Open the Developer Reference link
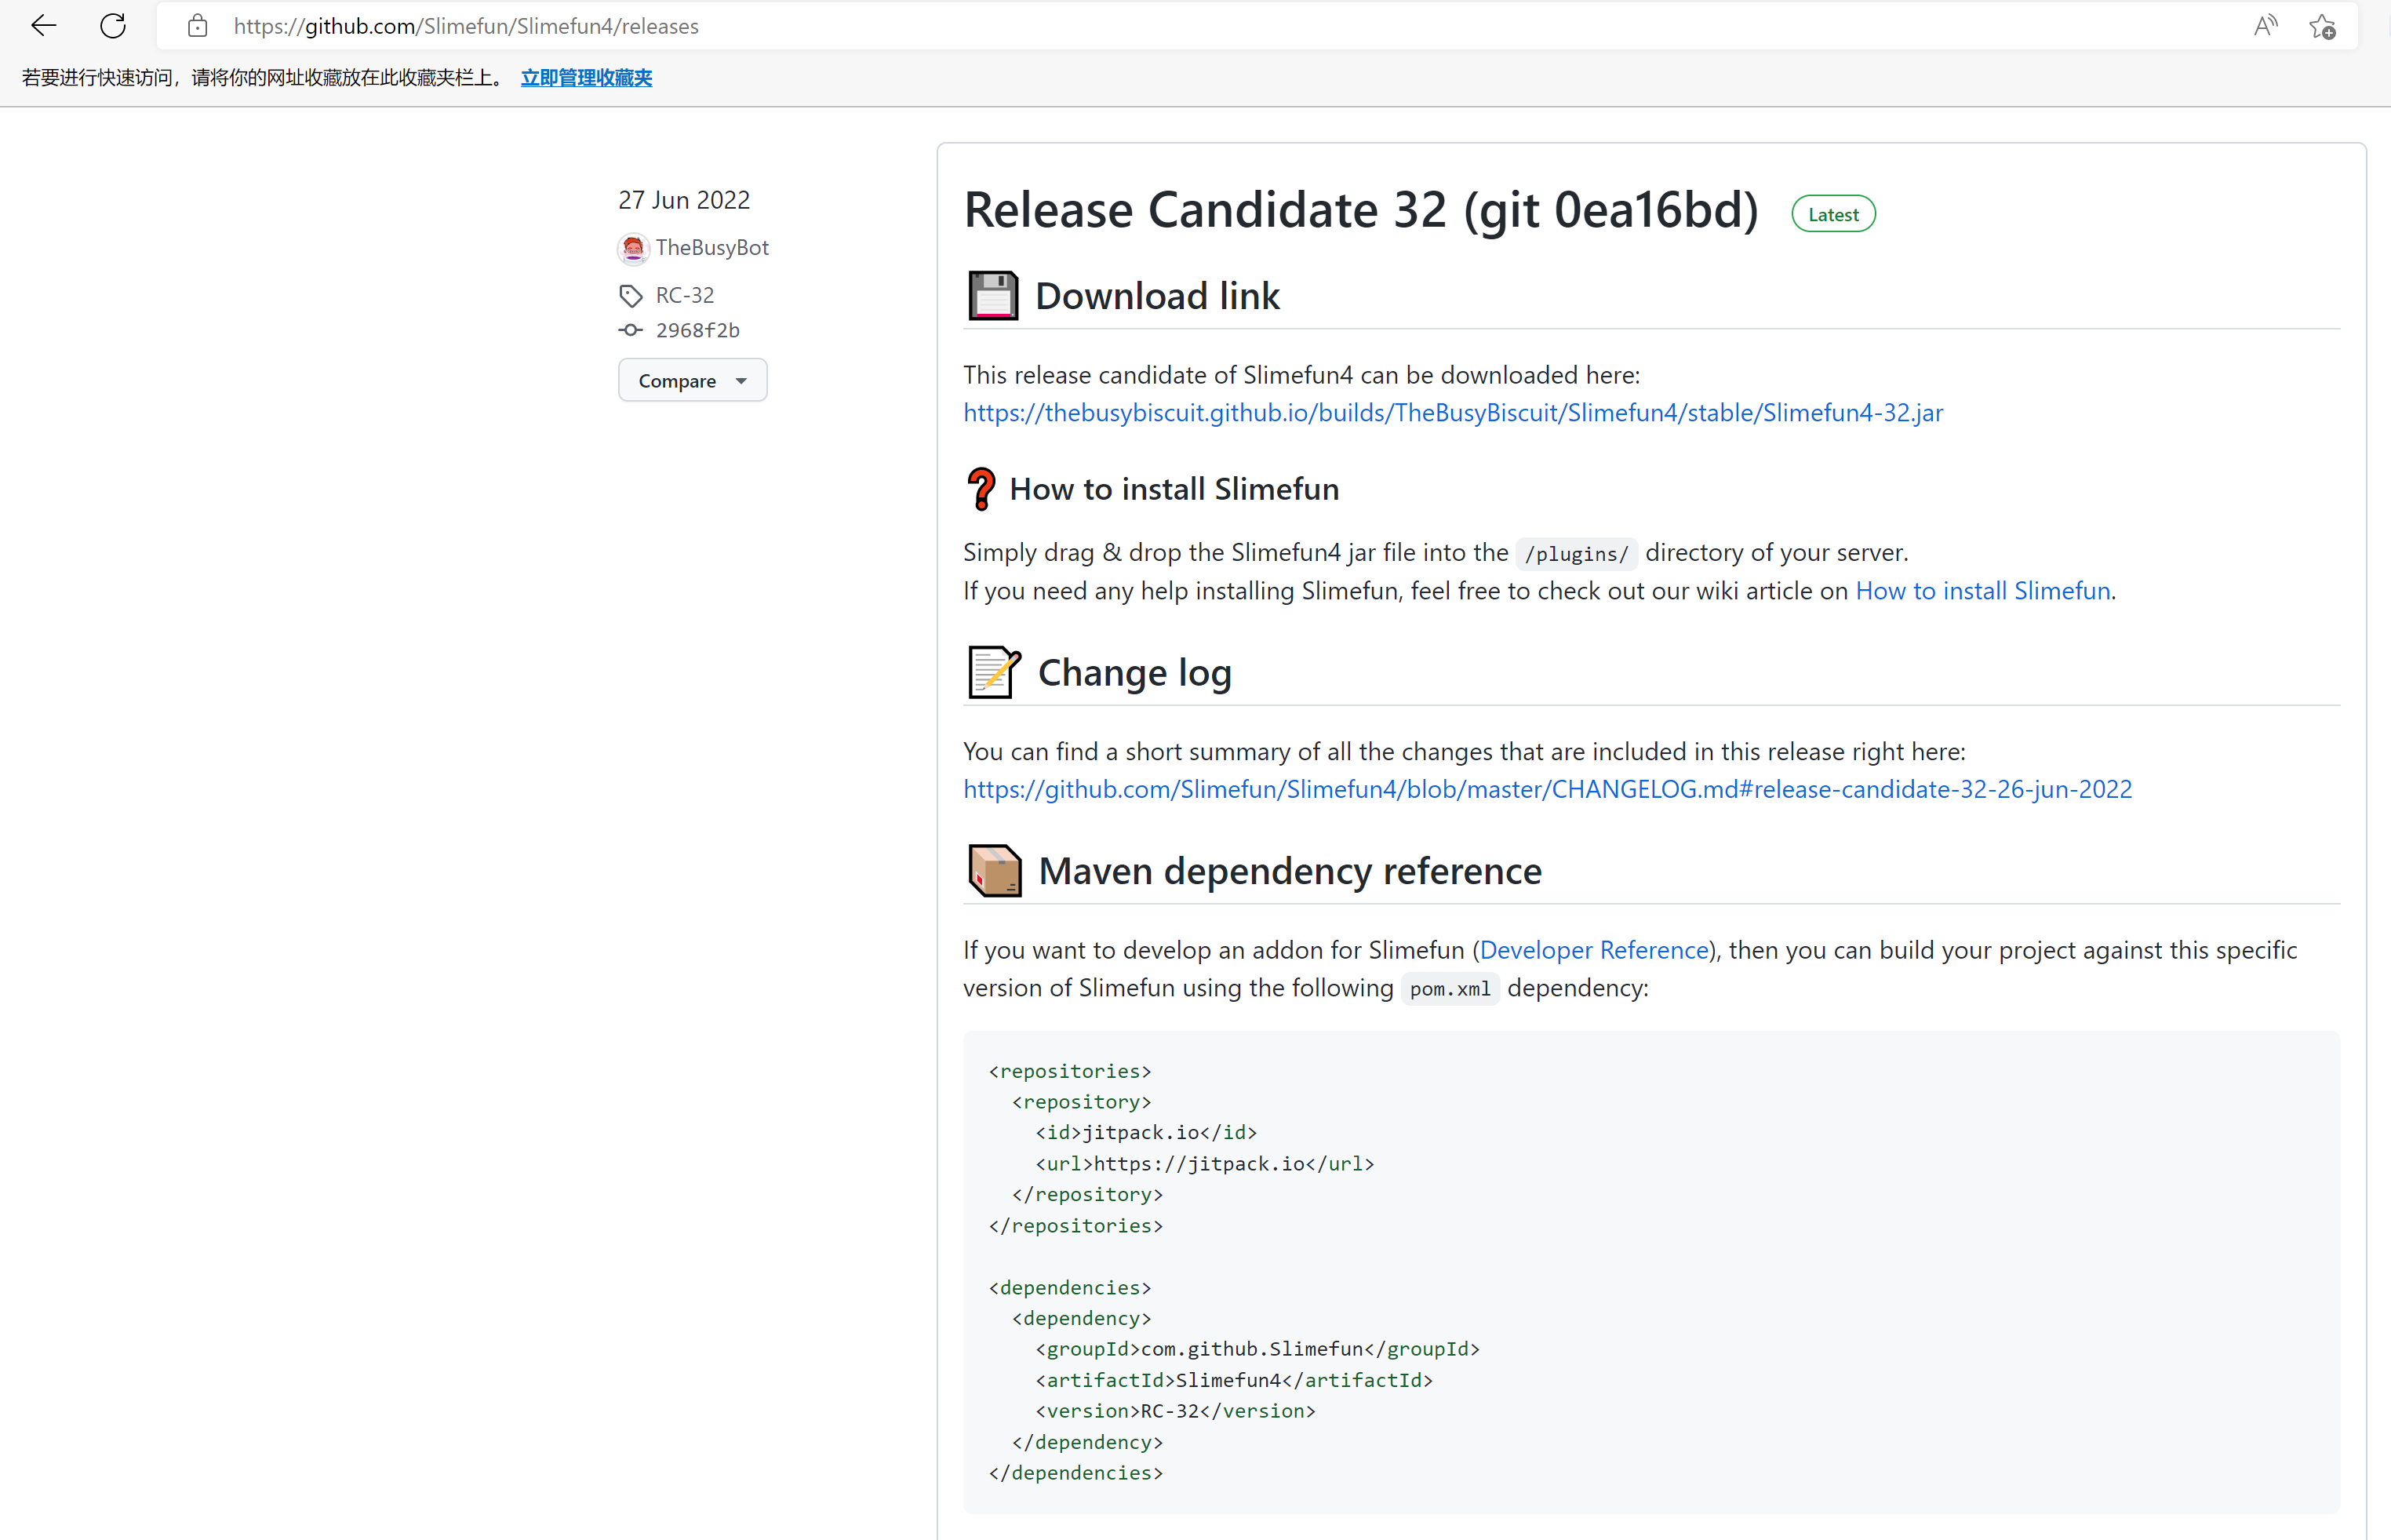 pyautogui.click(x=1593, y=950)
